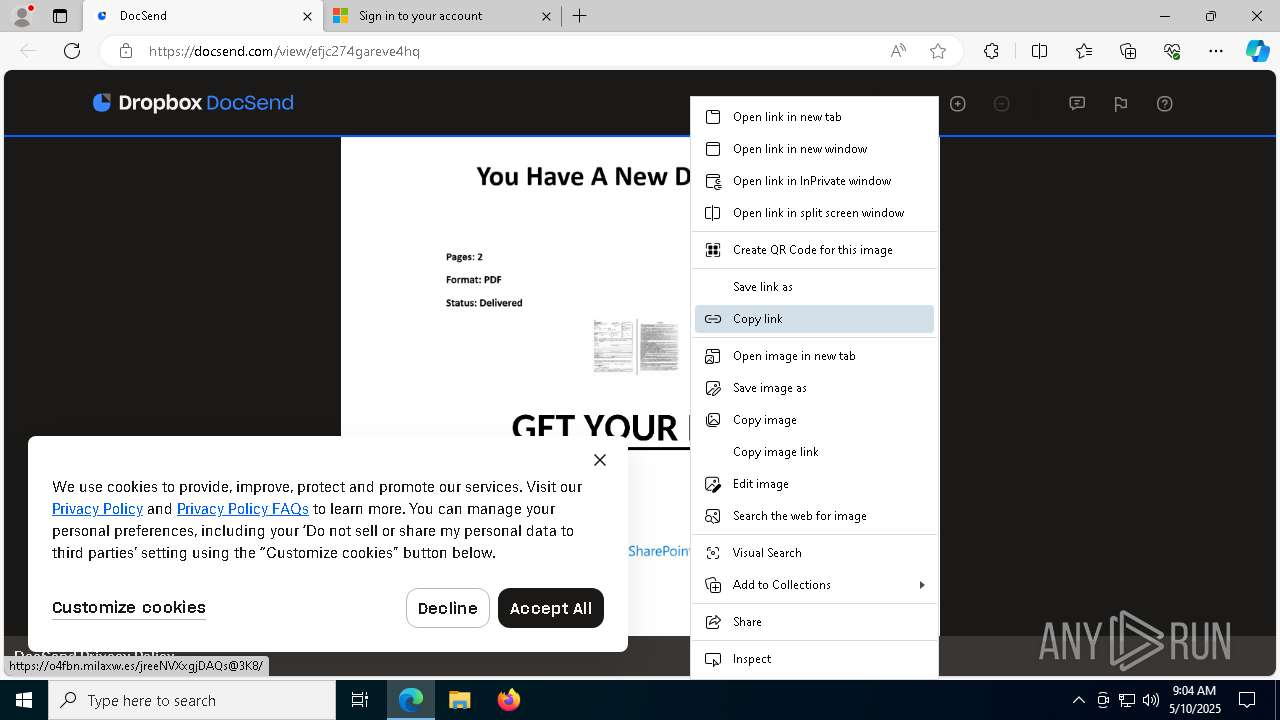This screenshot has width=1280, height=720.
Task: Choose Visual Search
Action: coord(814,553)
